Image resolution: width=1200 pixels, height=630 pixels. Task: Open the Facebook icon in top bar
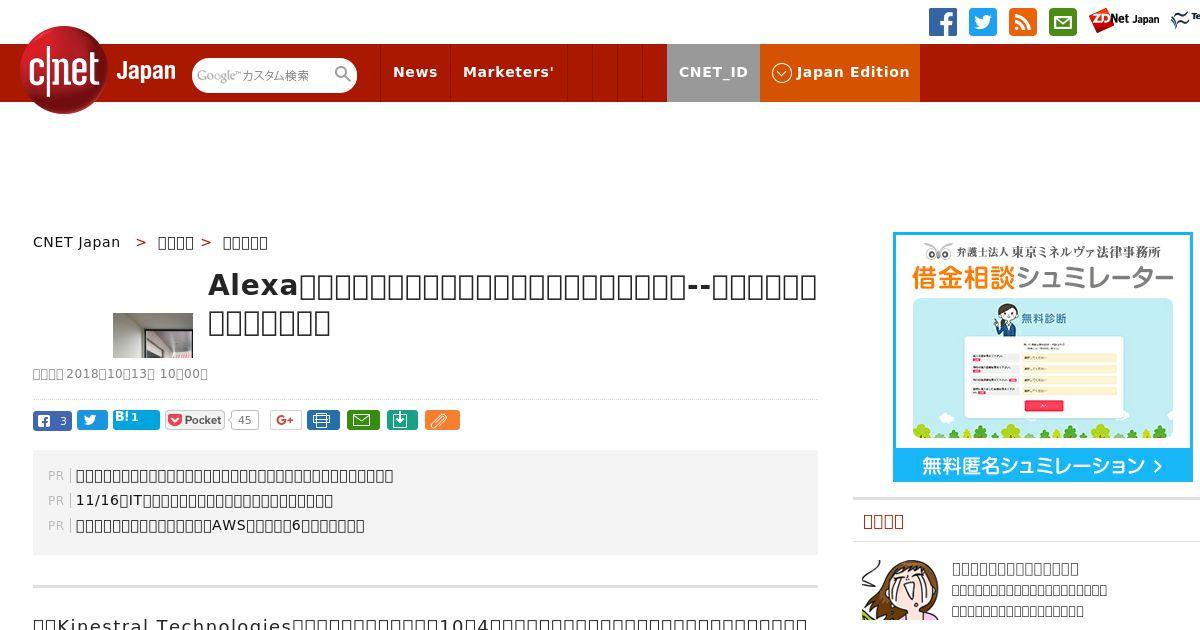tap(943, 22)
